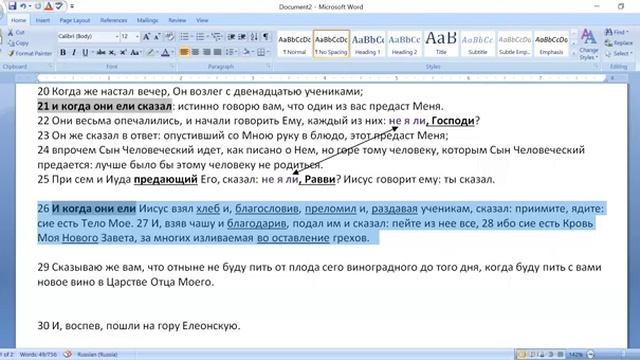The image size is (640, 360).
Task: Cut the selected text
Action: (x=16, y=32)
